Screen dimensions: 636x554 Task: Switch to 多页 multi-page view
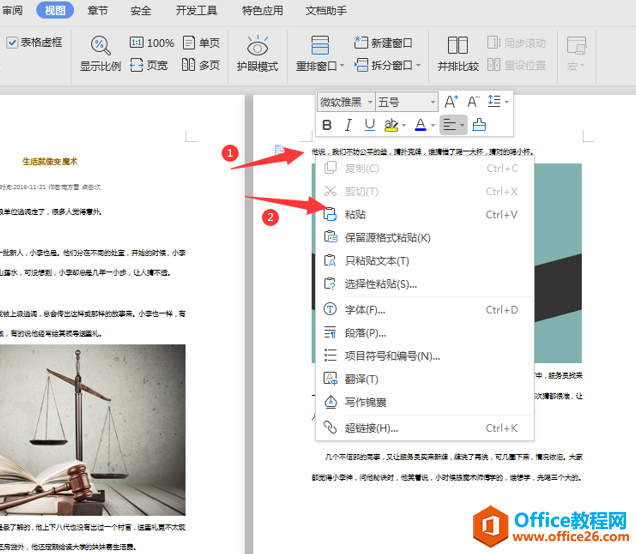[x=201, y=64]
